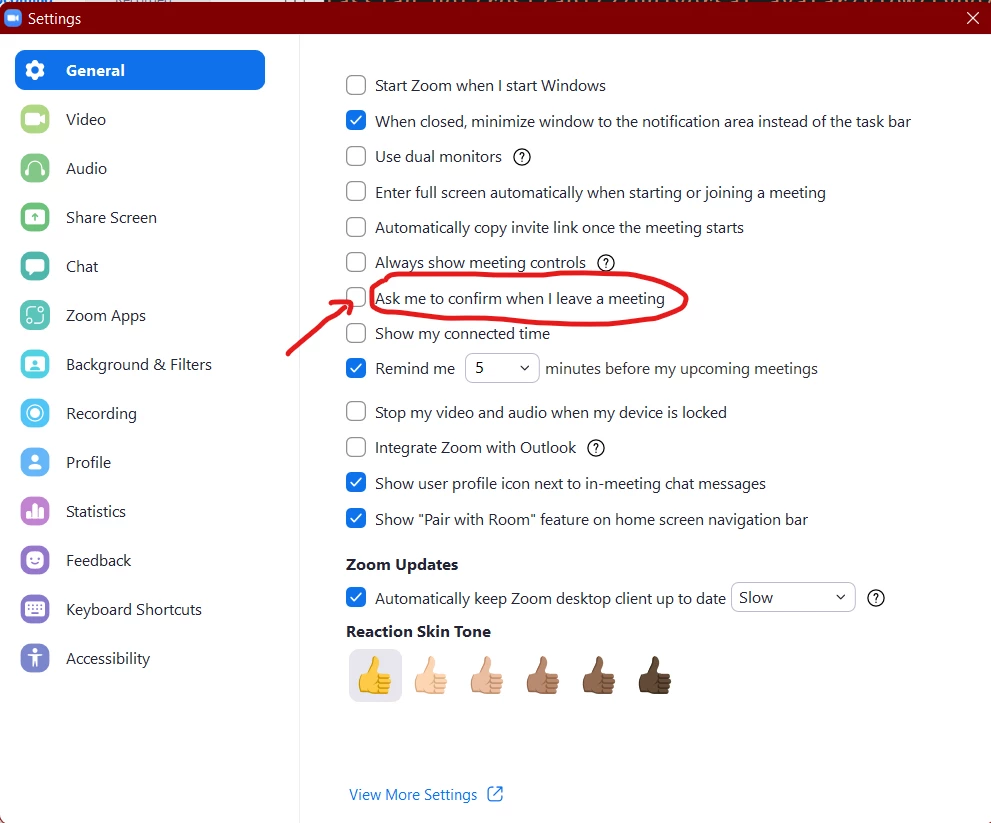Check Integrate Zoom with Outlook
Screen dimensions: 991x823
pos(356,448)
